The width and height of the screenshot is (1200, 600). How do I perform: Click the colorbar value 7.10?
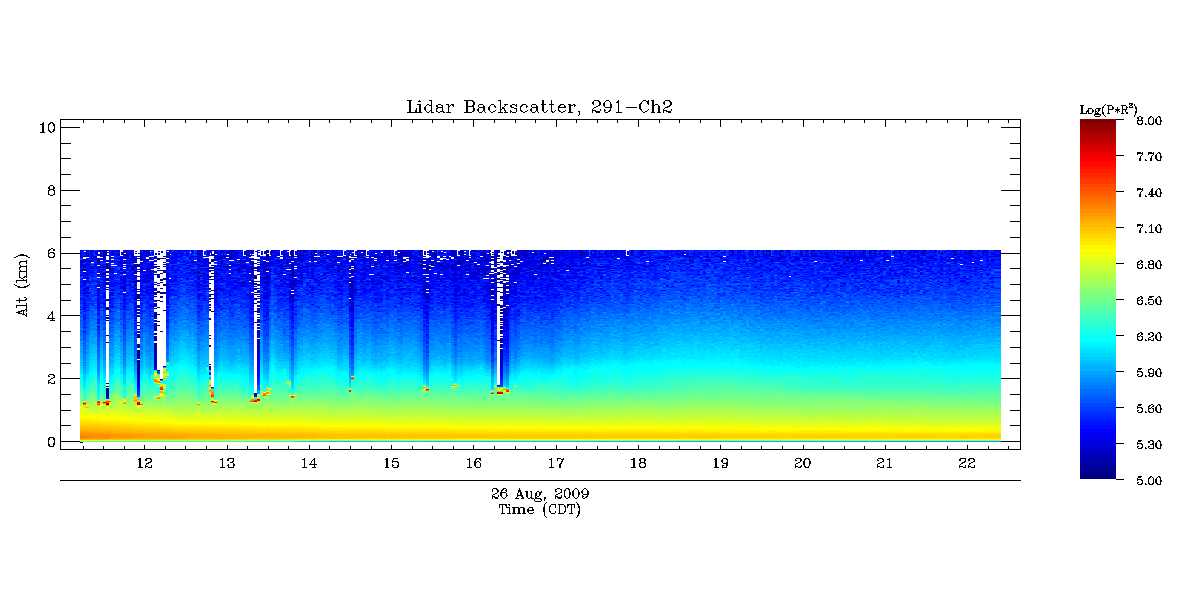point(1149,229)
